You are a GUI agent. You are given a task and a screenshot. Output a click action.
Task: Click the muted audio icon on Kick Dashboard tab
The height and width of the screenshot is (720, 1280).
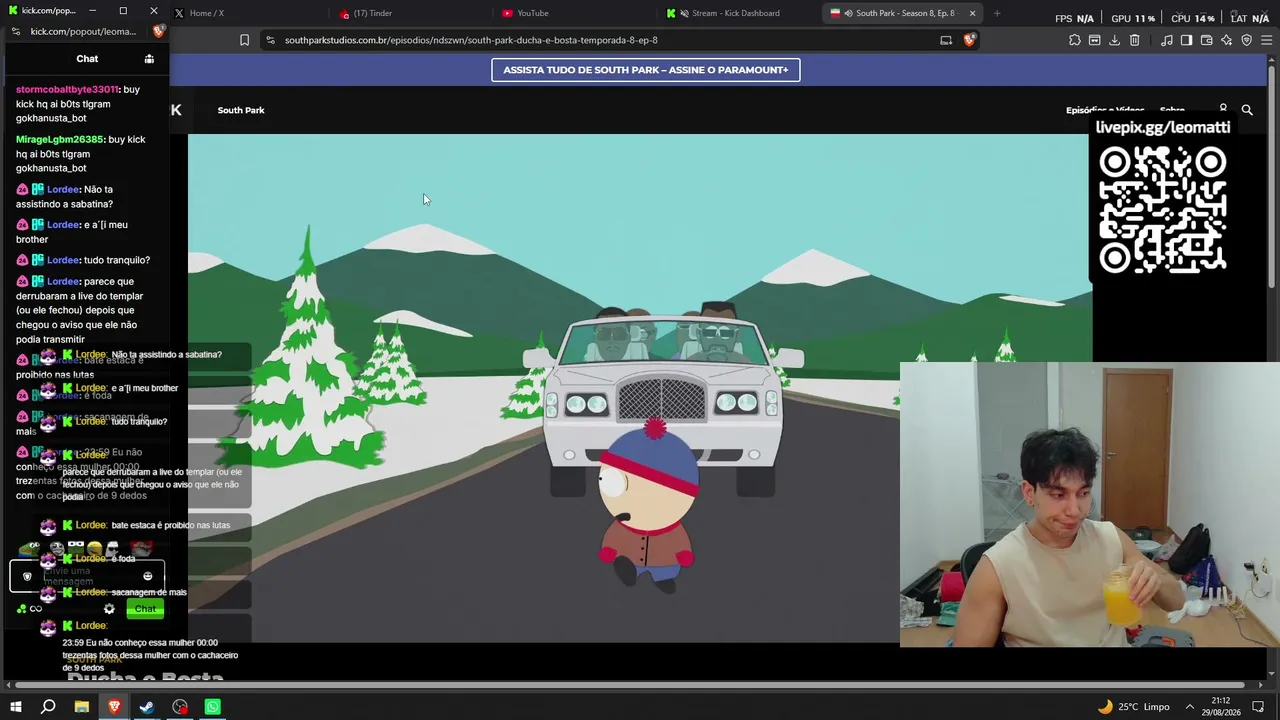[684, 13]
